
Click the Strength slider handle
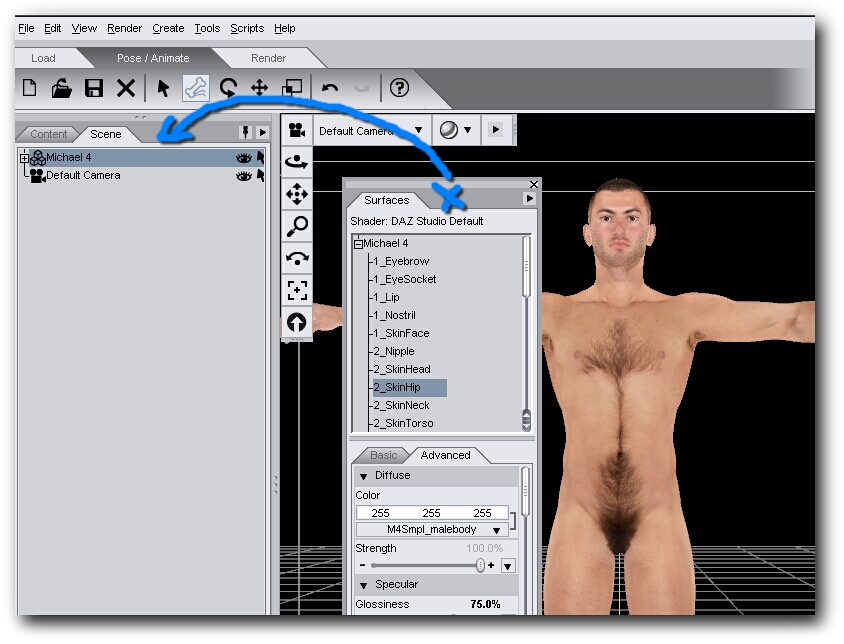click(480, 565)
